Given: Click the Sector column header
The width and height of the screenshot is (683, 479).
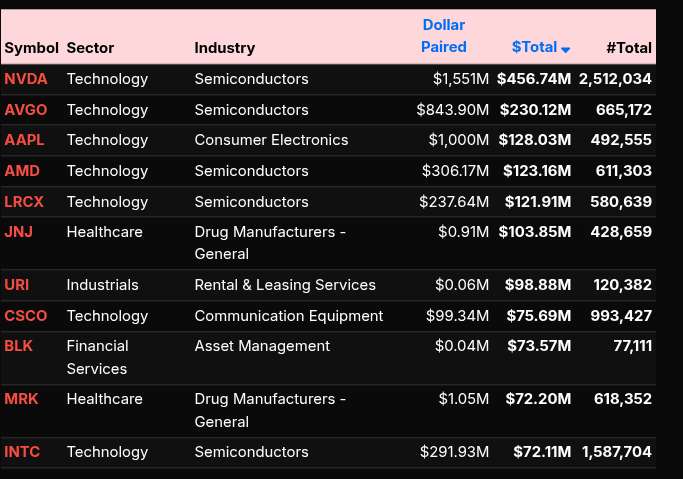Looking at the screenshot, I should click(x=90, y=48).
